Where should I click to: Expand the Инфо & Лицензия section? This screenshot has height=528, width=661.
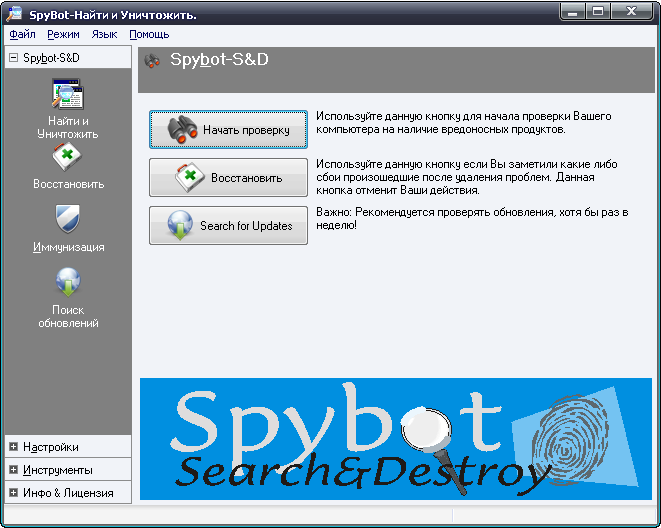tap(13, 493)
